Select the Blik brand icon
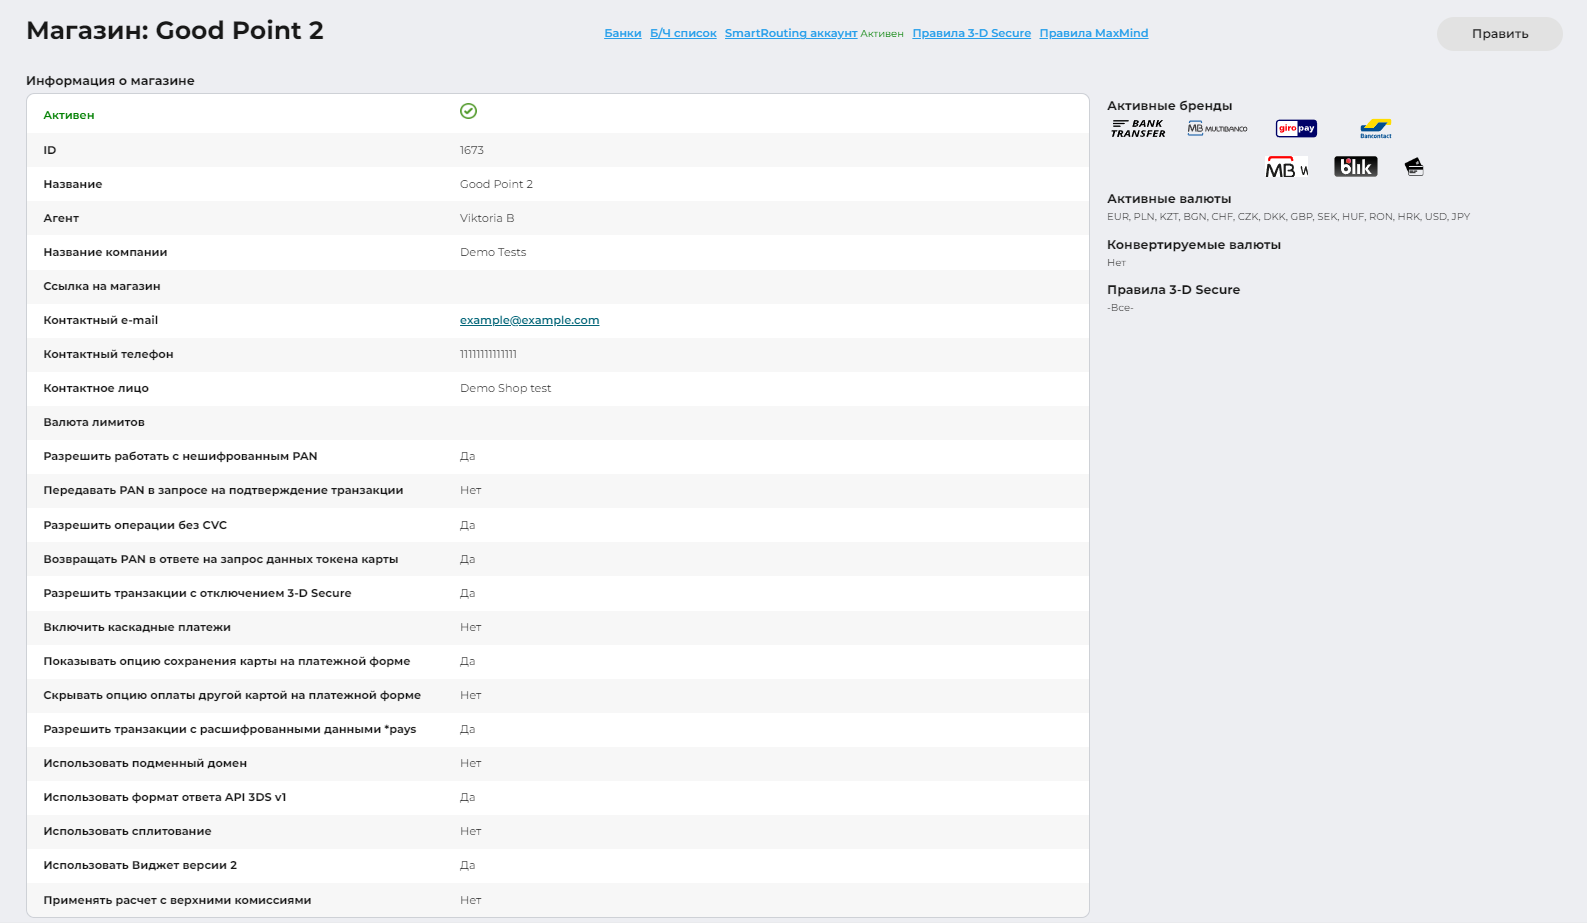 1355,167
